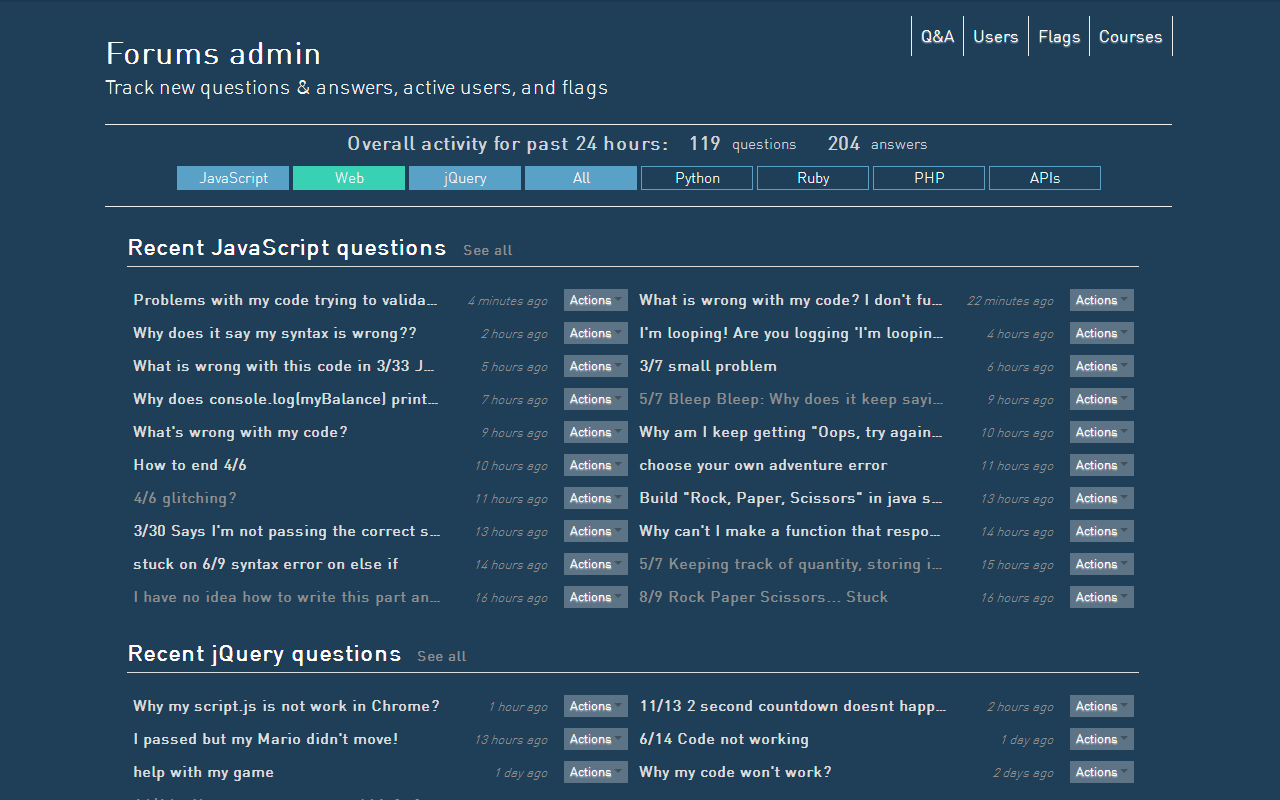
Task: Select the PHP filter button
Action: (x=928, y=177)
